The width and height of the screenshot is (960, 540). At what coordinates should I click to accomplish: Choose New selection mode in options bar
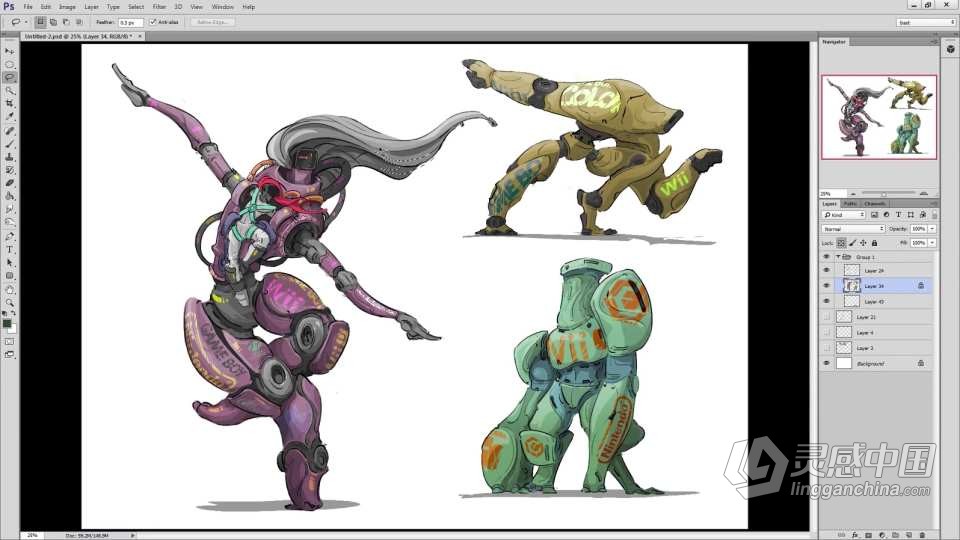40,22
